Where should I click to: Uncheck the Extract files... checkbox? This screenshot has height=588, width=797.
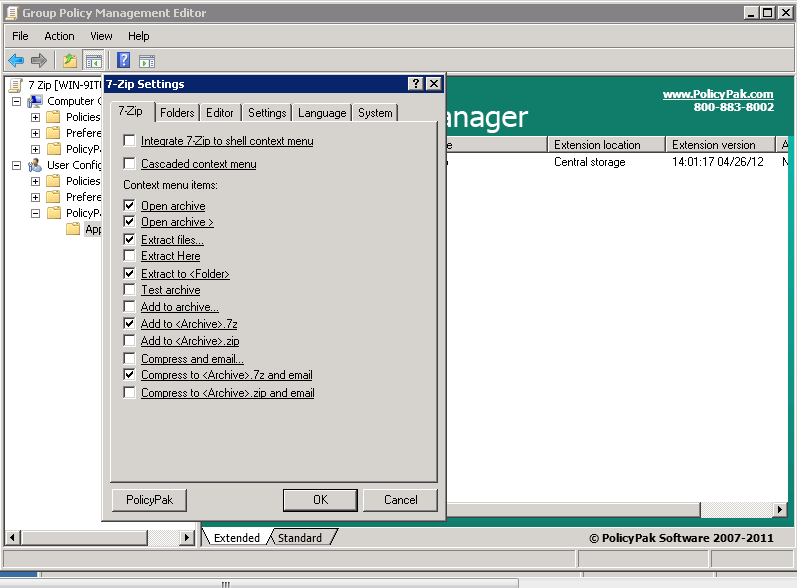130,239
